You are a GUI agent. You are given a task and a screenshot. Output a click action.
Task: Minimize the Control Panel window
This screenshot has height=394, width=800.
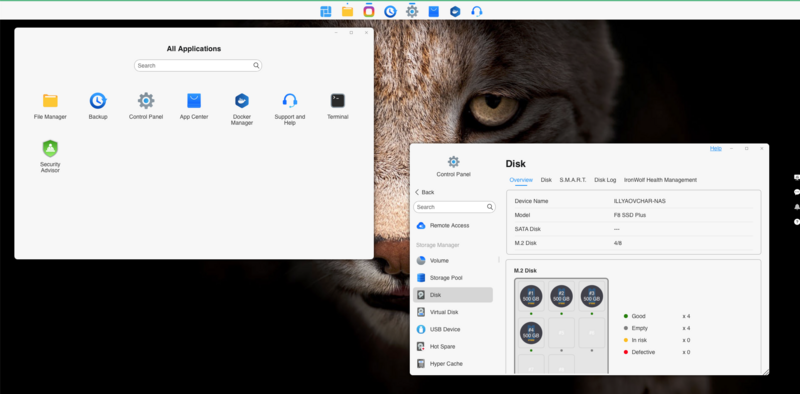tap(731, 148)
